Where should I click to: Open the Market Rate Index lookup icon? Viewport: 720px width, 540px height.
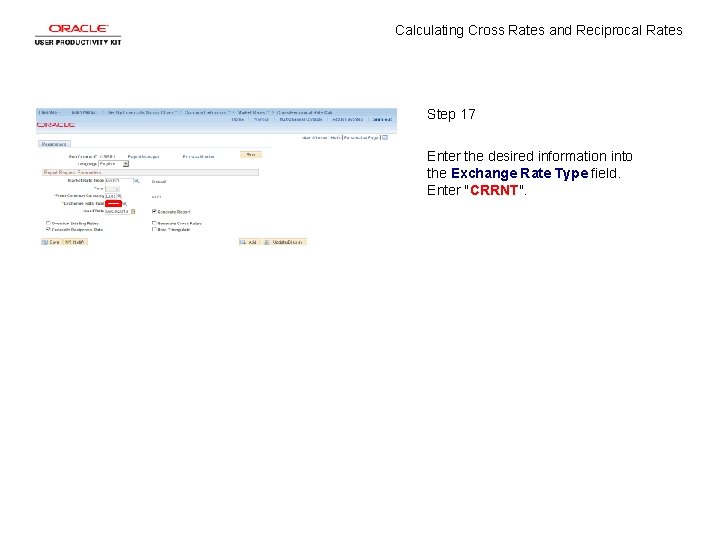pyautogui.click(x=136, y=181)
